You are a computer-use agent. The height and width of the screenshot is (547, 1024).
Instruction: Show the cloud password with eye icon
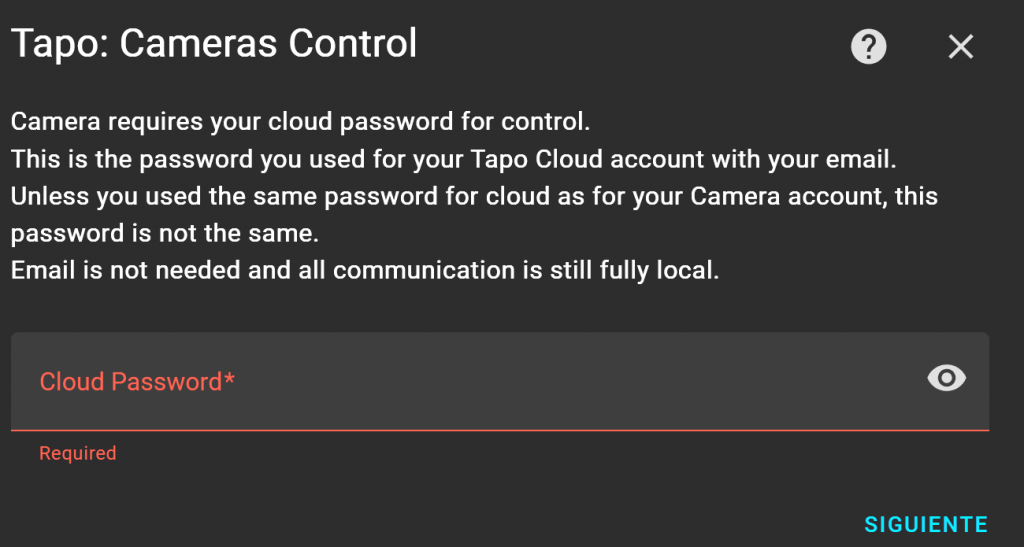click(x=946, y=377)
